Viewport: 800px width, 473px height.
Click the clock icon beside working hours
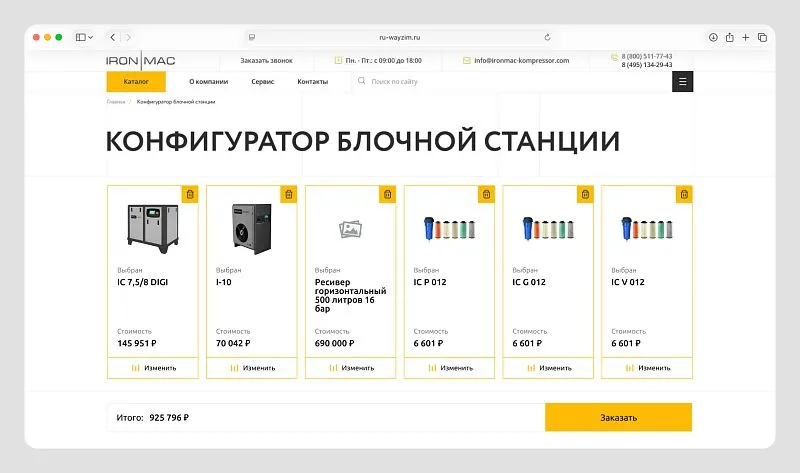(x=338, y=60)
